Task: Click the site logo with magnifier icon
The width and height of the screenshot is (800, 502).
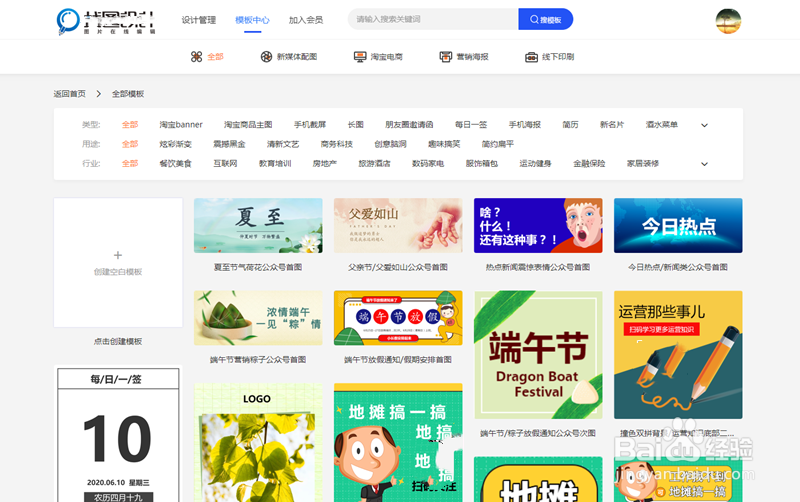Action: coord(106,21)
